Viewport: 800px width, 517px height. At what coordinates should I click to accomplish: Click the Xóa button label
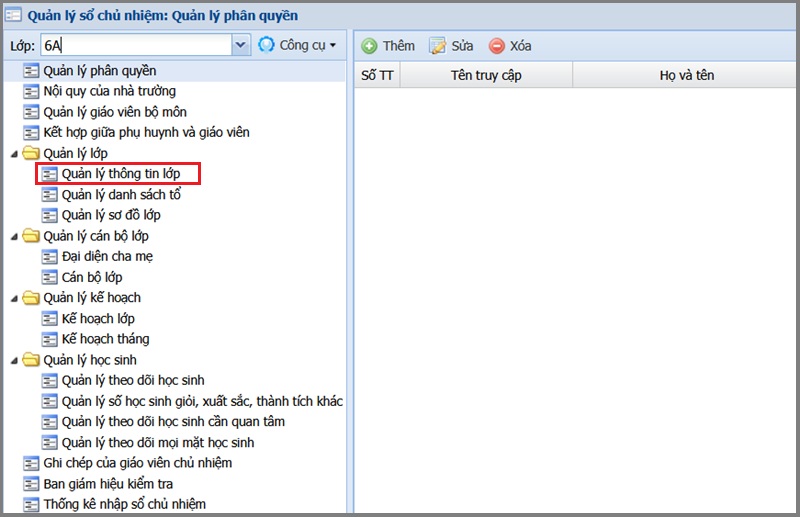tap(520, 46)
